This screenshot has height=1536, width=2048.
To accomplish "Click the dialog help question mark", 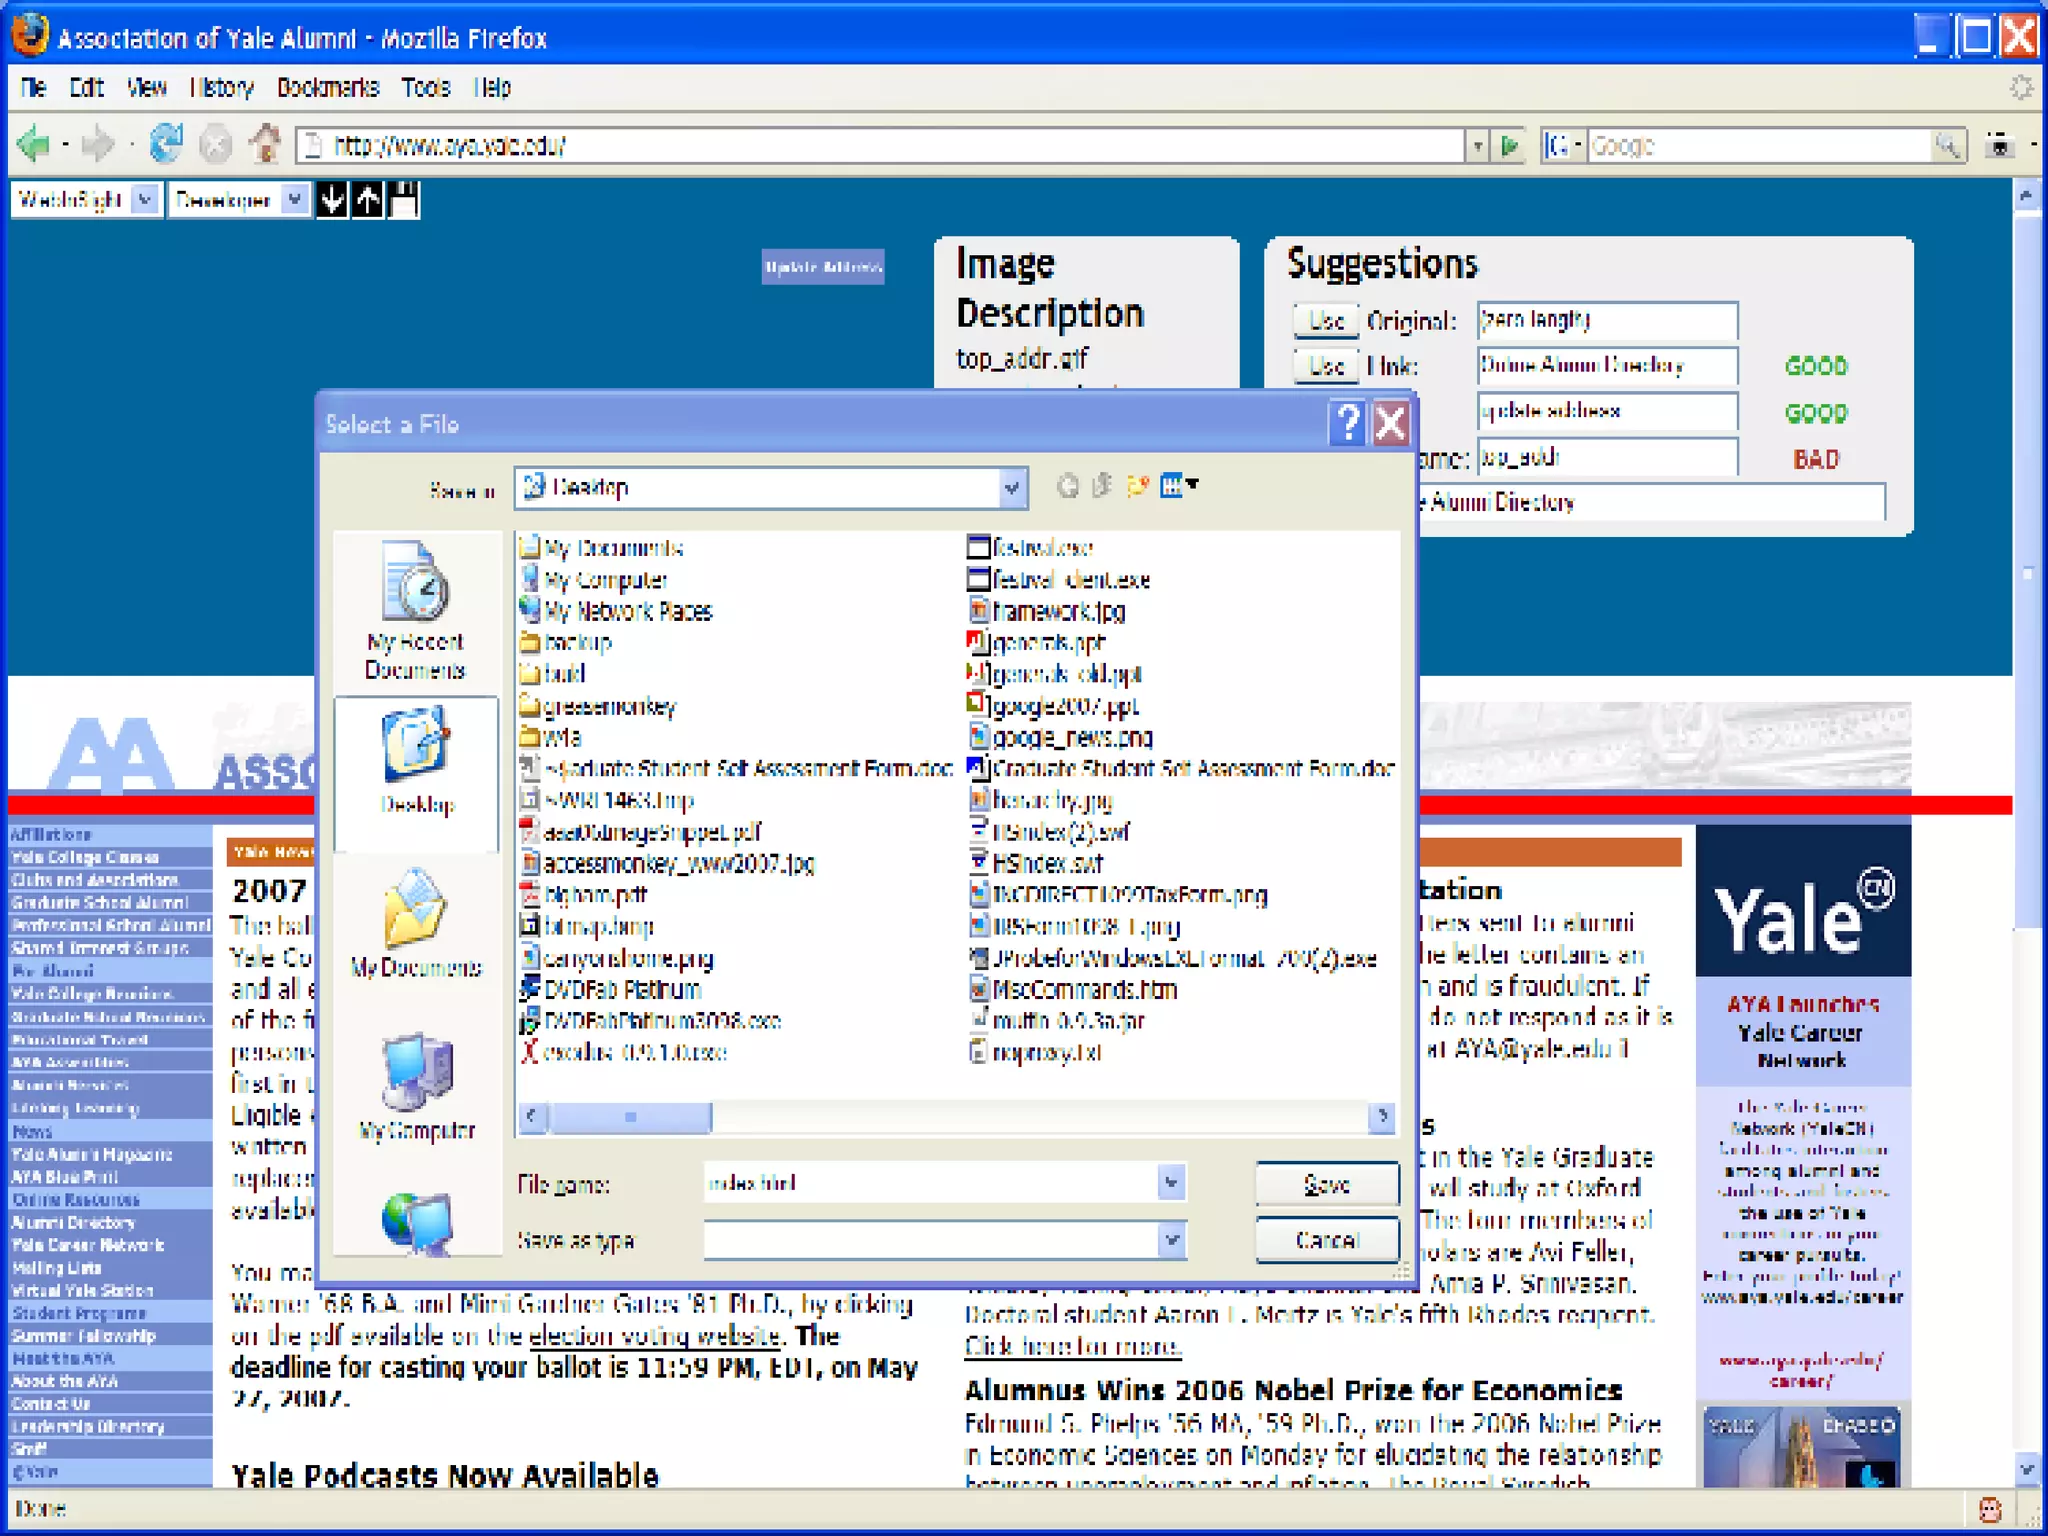I will [1347, 424].
